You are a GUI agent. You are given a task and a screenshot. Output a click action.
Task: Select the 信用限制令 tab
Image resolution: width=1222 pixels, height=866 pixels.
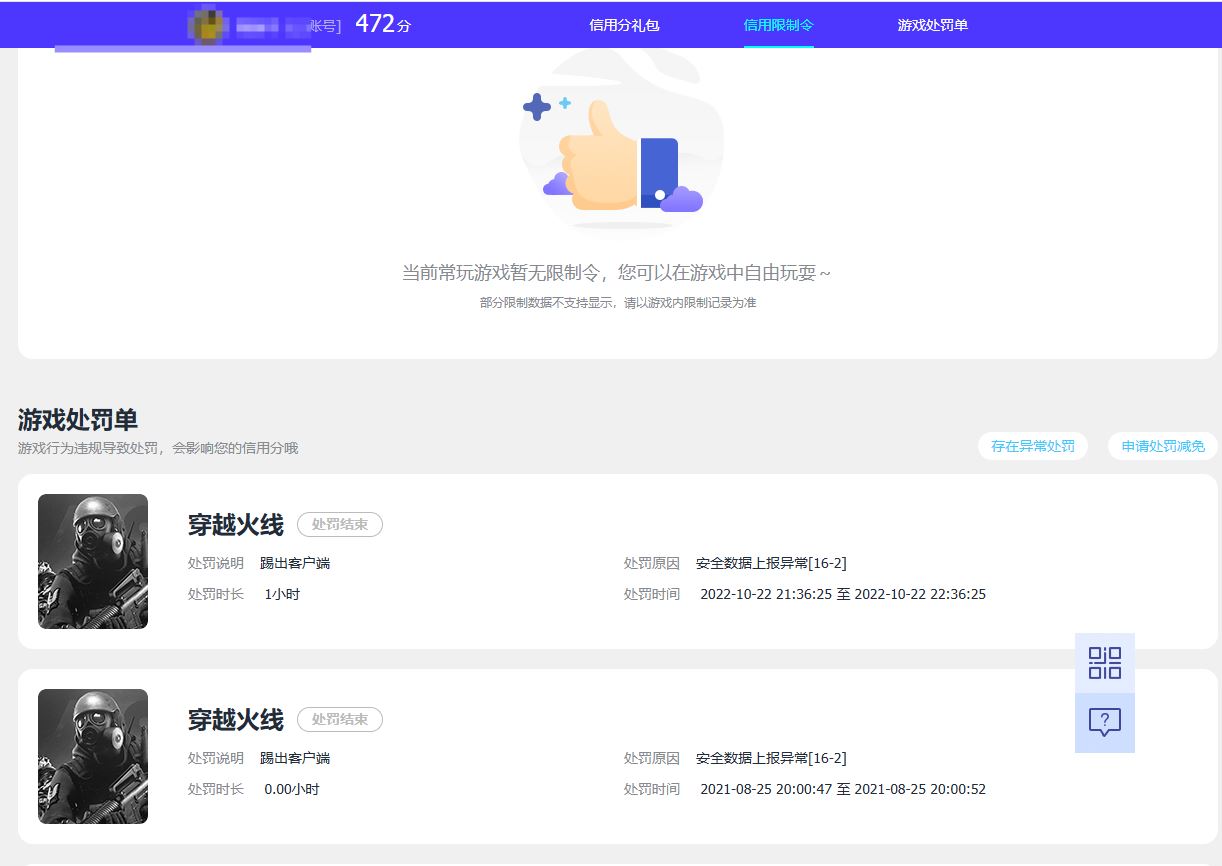pos(778,25)
